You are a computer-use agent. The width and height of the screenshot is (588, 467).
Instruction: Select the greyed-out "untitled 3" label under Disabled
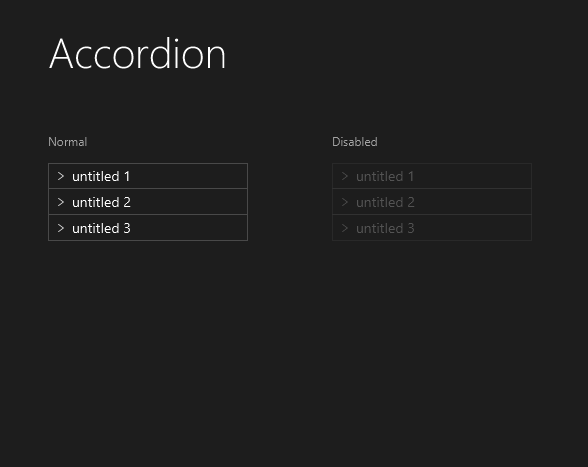click(385, 228)
